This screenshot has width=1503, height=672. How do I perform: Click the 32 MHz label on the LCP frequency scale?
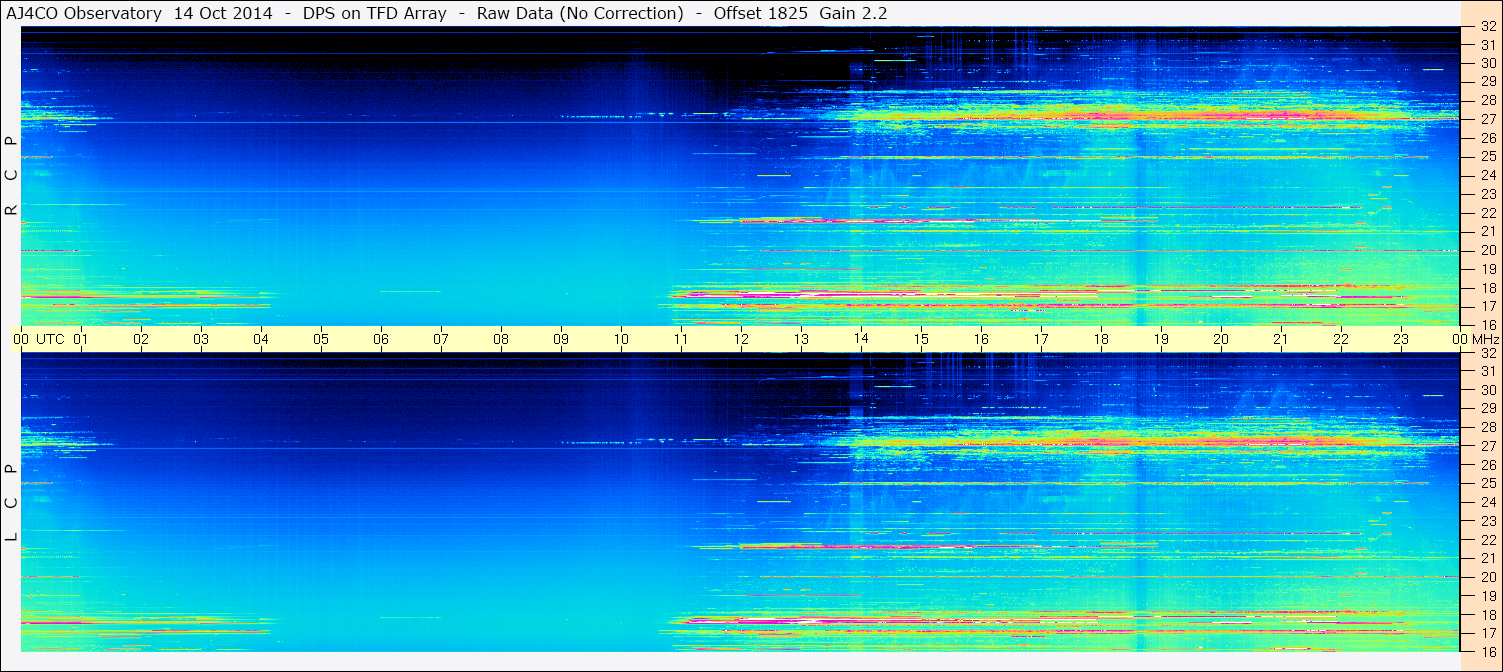pos(1488,353)
